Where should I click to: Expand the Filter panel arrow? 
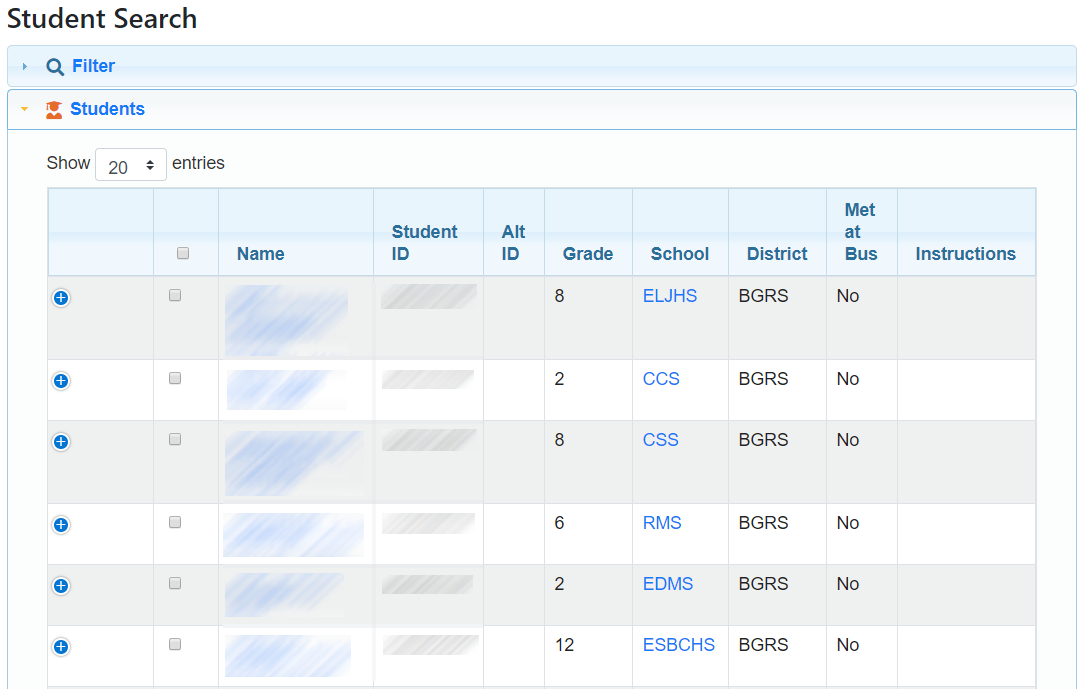[25, 67]
